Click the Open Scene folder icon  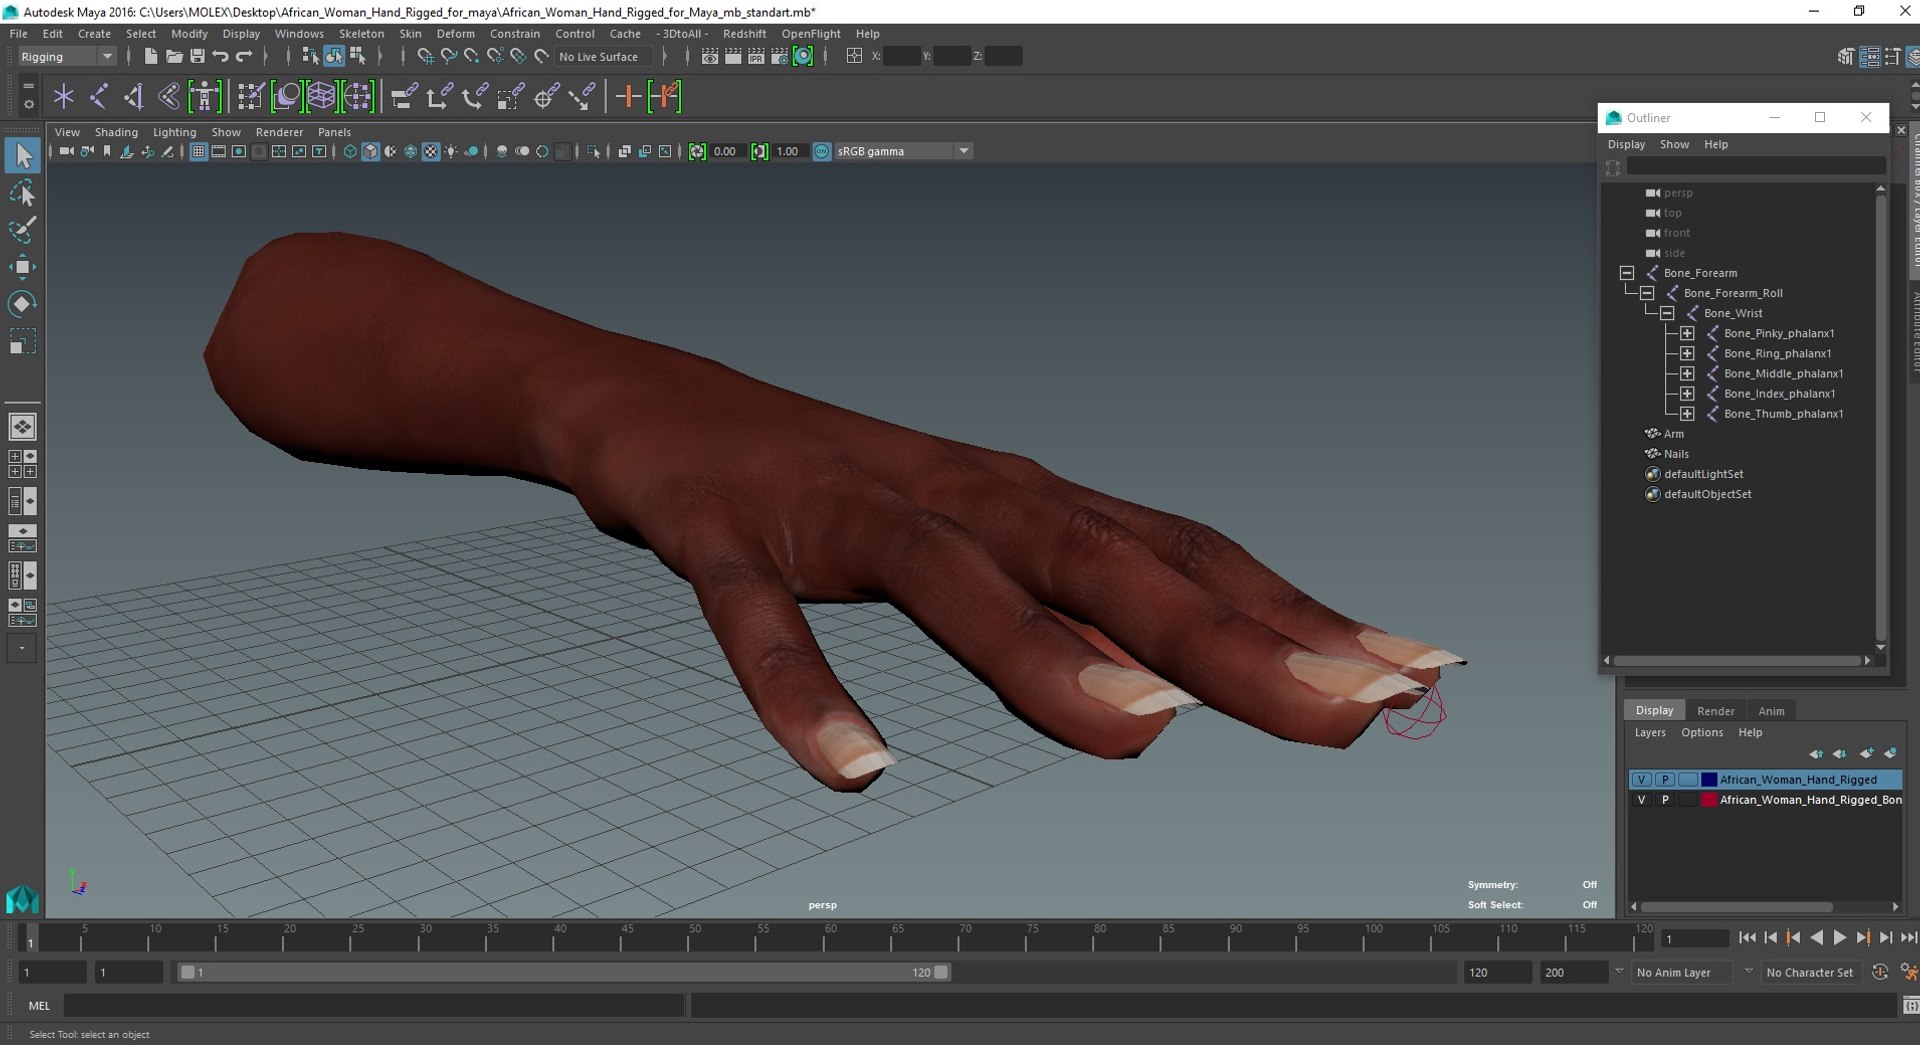tap(174, 57)
